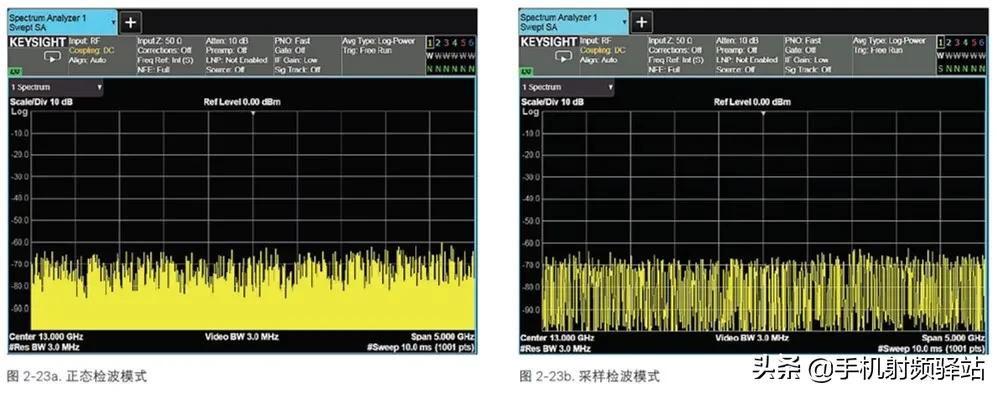Click 'Input Z: 50 Ω' in the Fig 2-23a analyzer

159,41
